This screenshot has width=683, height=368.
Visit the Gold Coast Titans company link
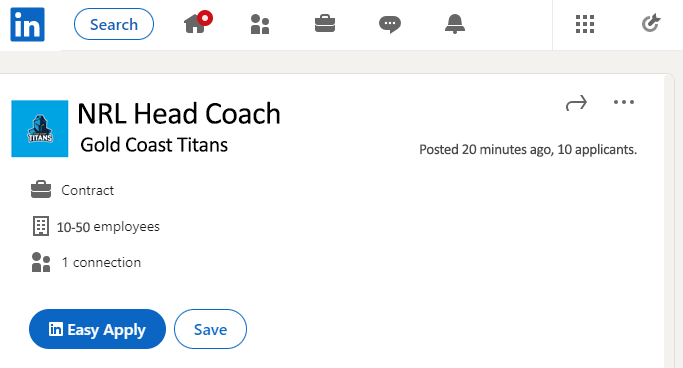pyautogui.click(x=154, y=145)
